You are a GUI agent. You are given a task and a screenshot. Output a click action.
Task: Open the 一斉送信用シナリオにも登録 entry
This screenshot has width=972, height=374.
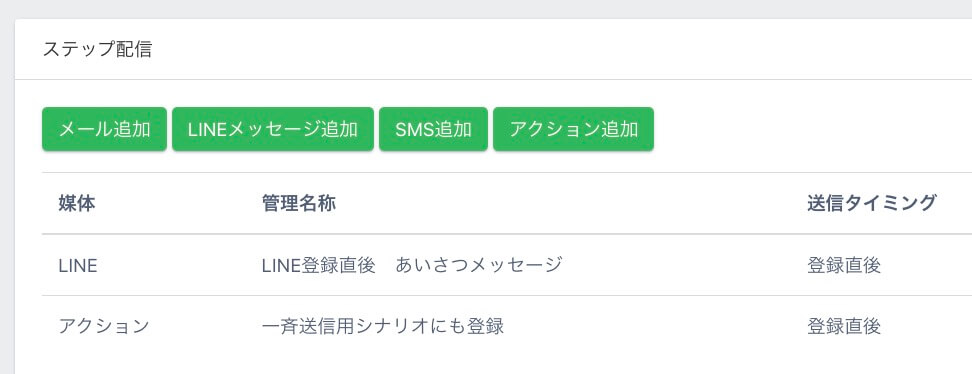pos(383,326)
